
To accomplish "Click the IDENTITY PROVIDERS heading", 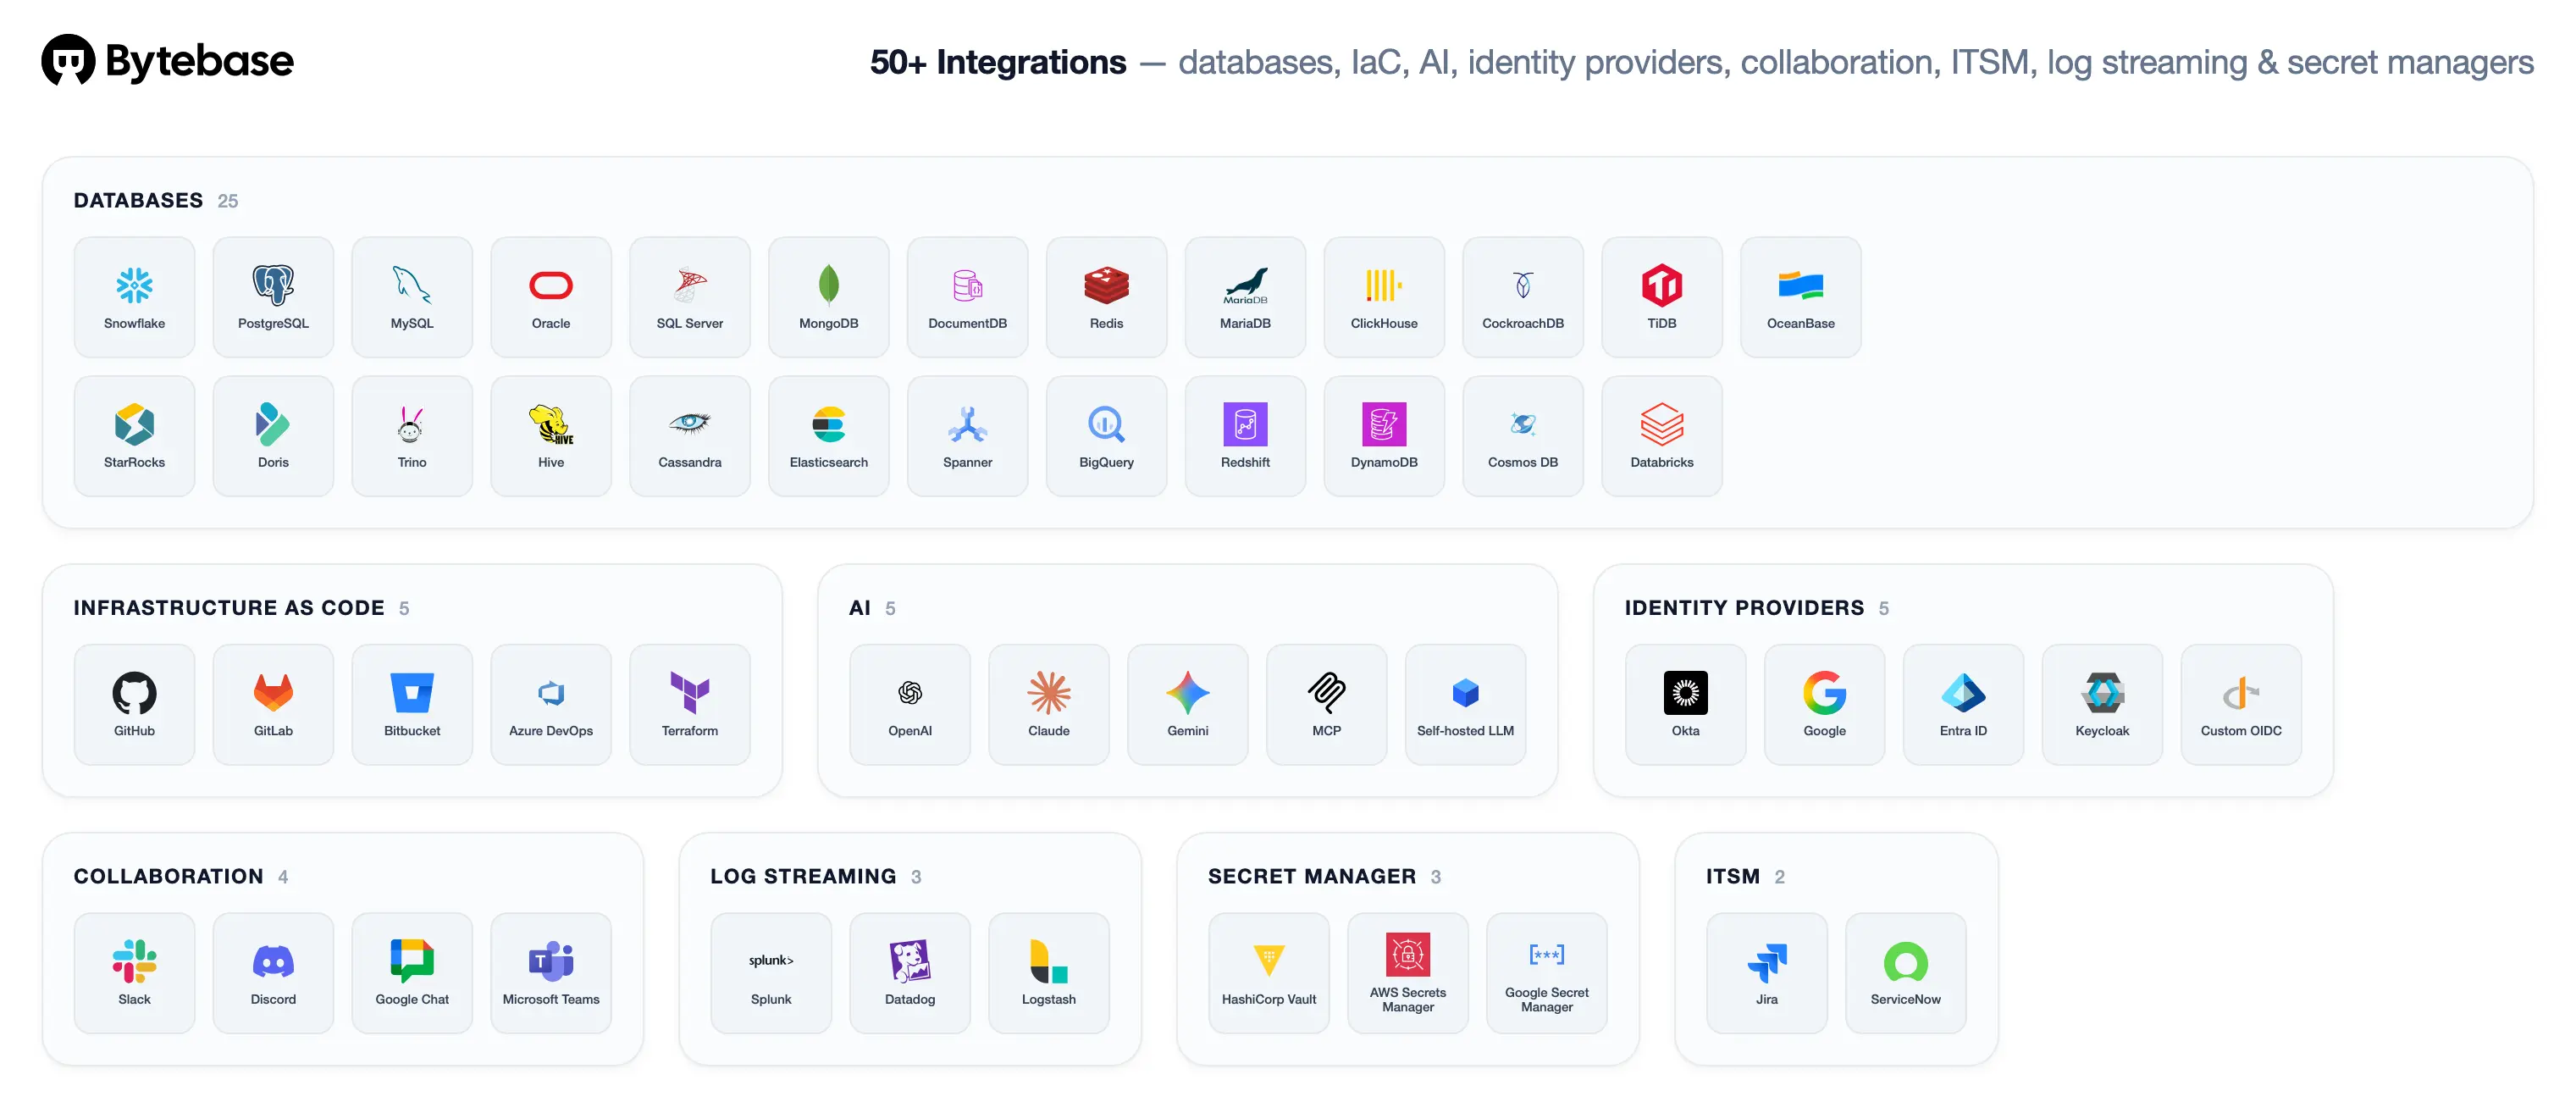I will 1744,608.
